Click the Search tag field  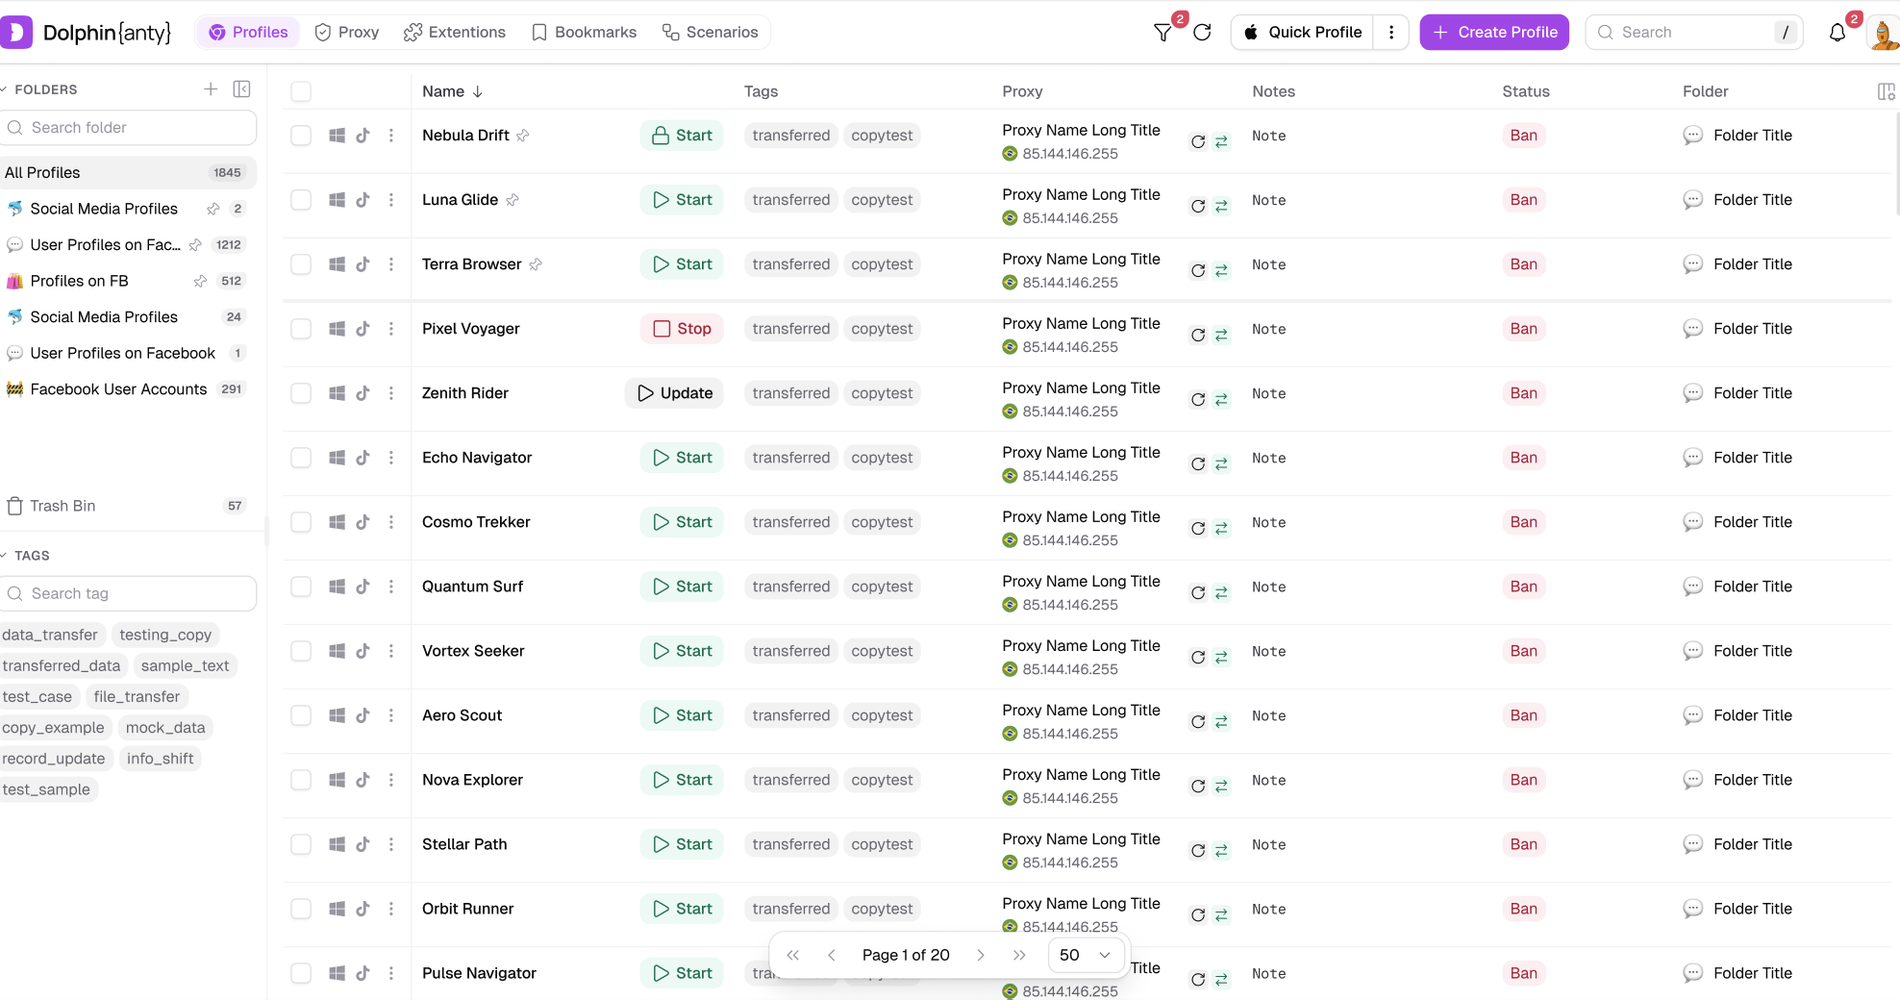128,593
